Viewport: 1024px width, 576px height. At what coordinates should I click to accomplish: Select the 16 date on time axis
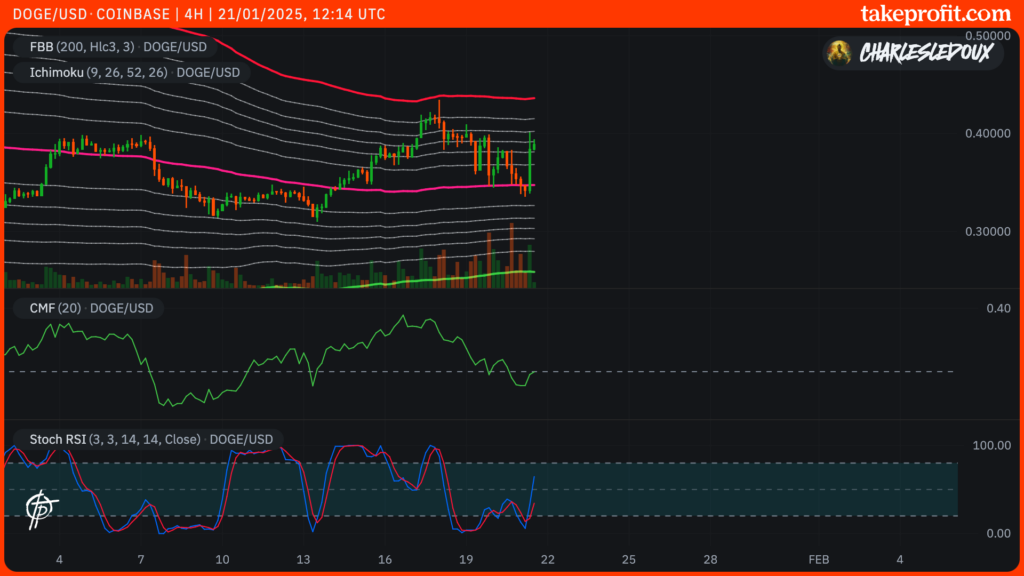pyautogui.click(x=384, y=558)
